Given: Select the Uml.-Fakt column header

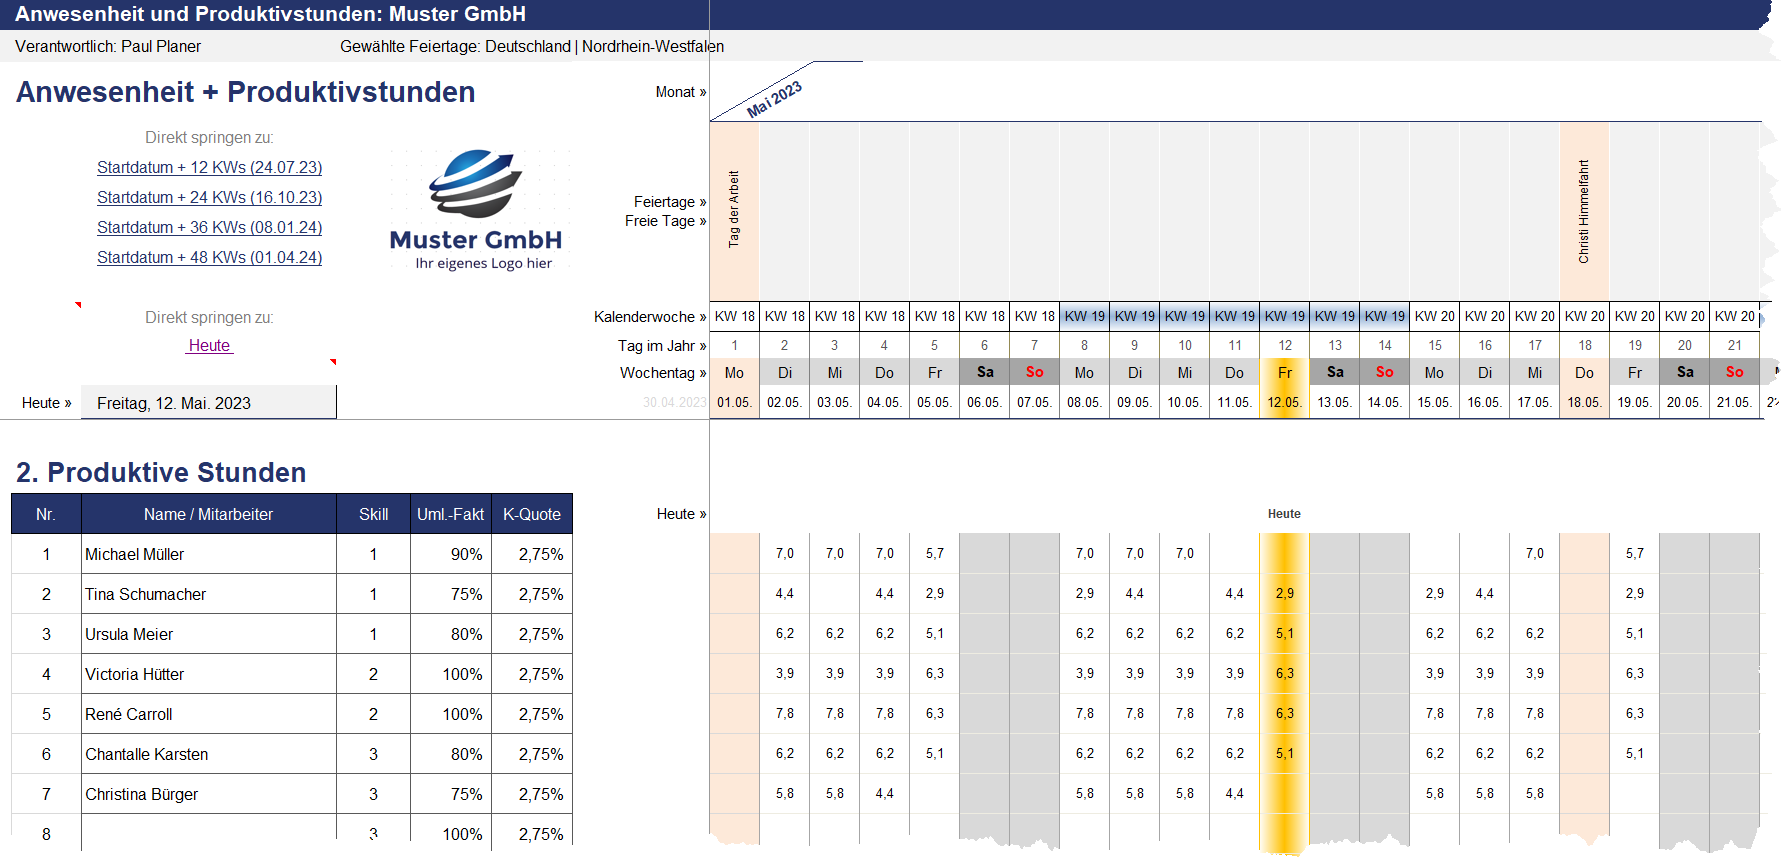Looking at the screenshot, I should pyautogui.click(x=450, y=514).
